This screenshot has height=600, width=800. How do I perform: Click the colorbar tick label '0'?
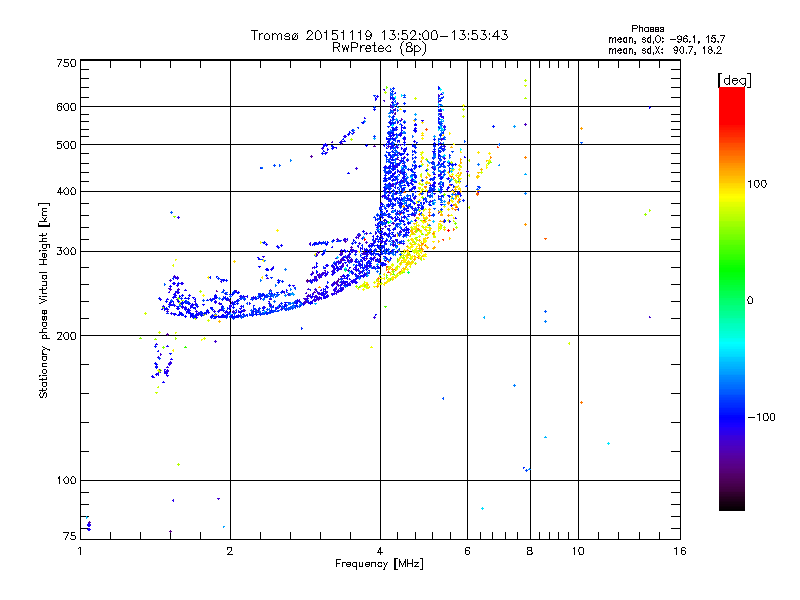point(750,301)
